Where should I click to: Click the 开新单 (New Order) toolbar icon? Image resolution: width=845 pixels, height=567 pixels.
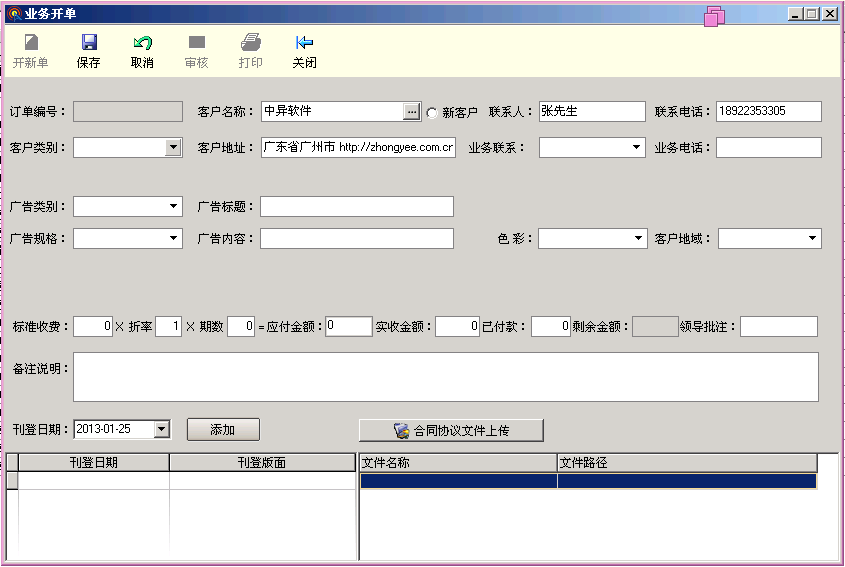coord(31,43)
